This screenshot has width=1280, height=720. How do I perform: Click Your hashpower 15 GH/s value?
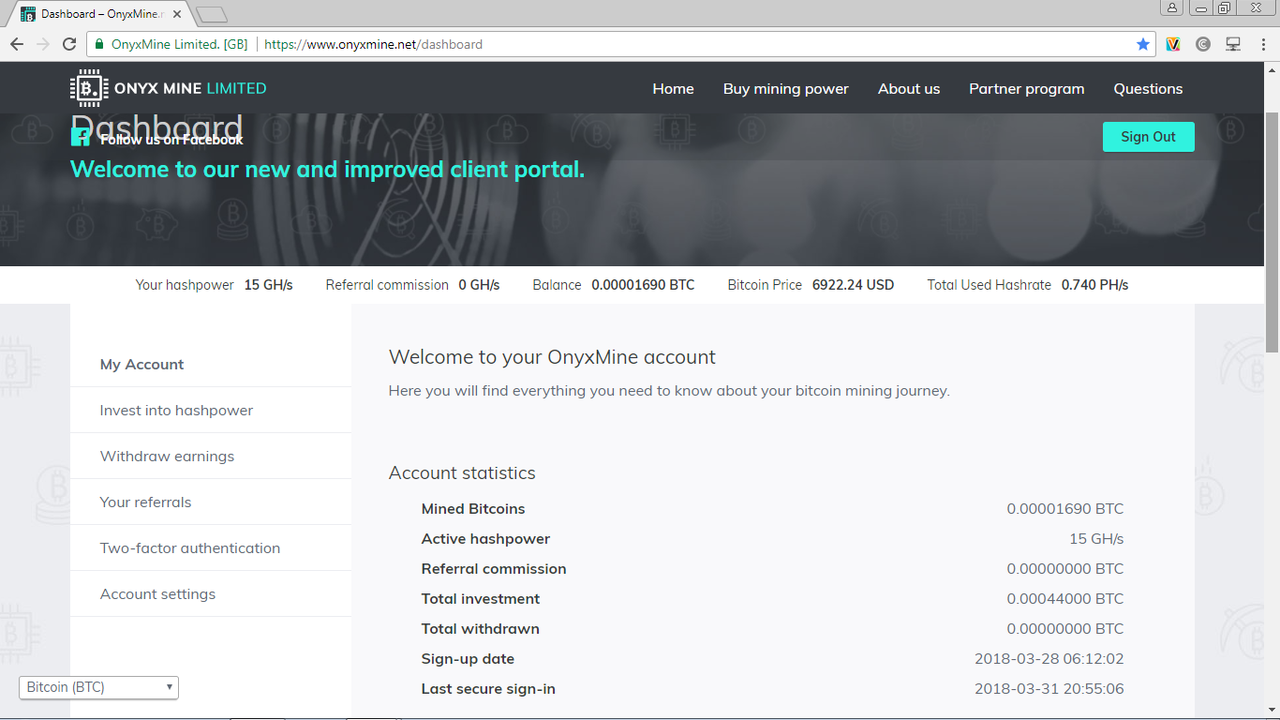tap(268, 285)
